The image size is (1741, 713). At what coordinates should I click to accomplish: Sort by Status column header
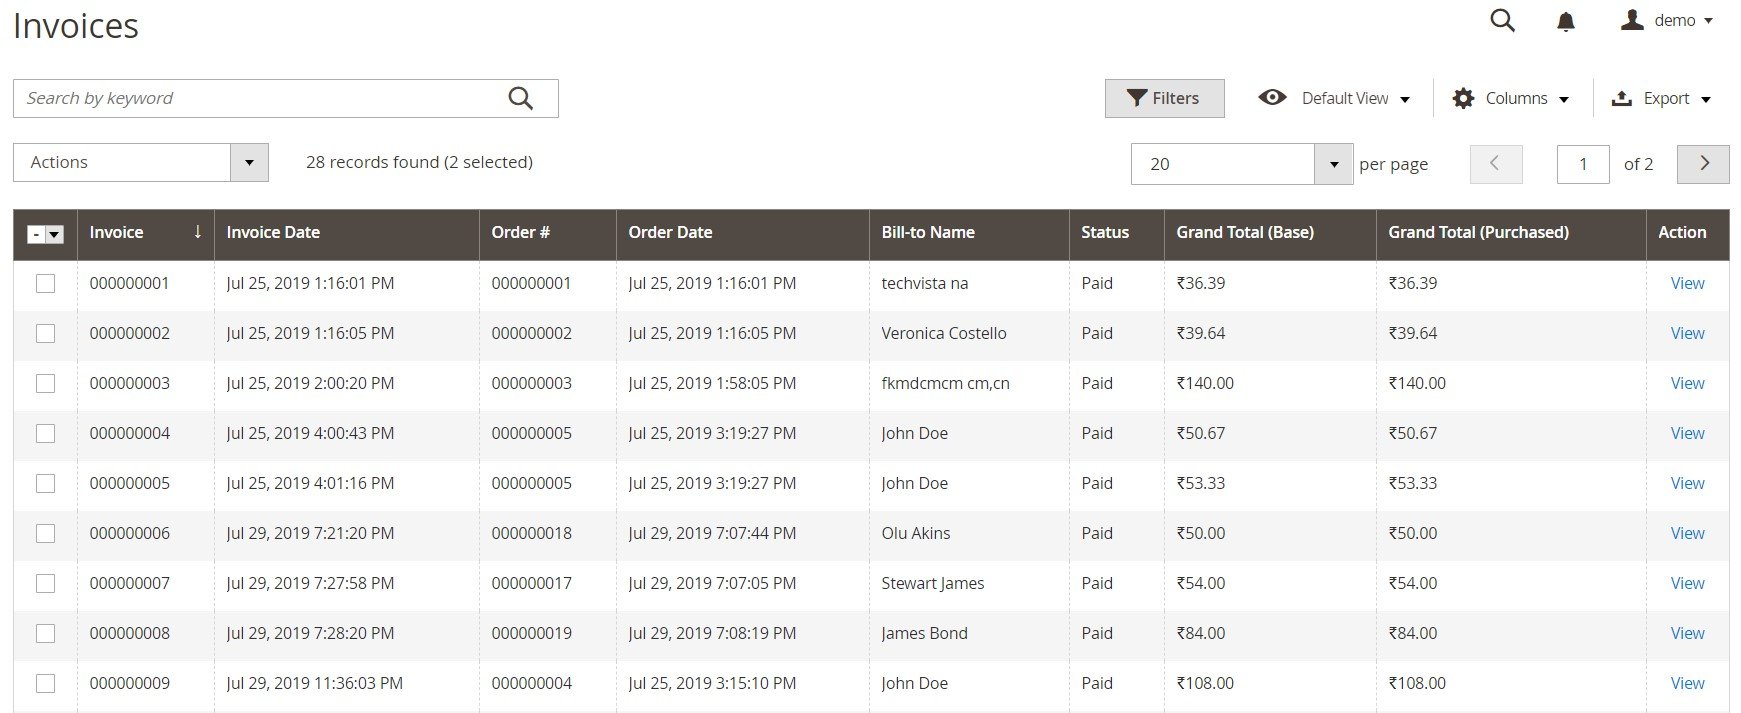point(1116,232)
